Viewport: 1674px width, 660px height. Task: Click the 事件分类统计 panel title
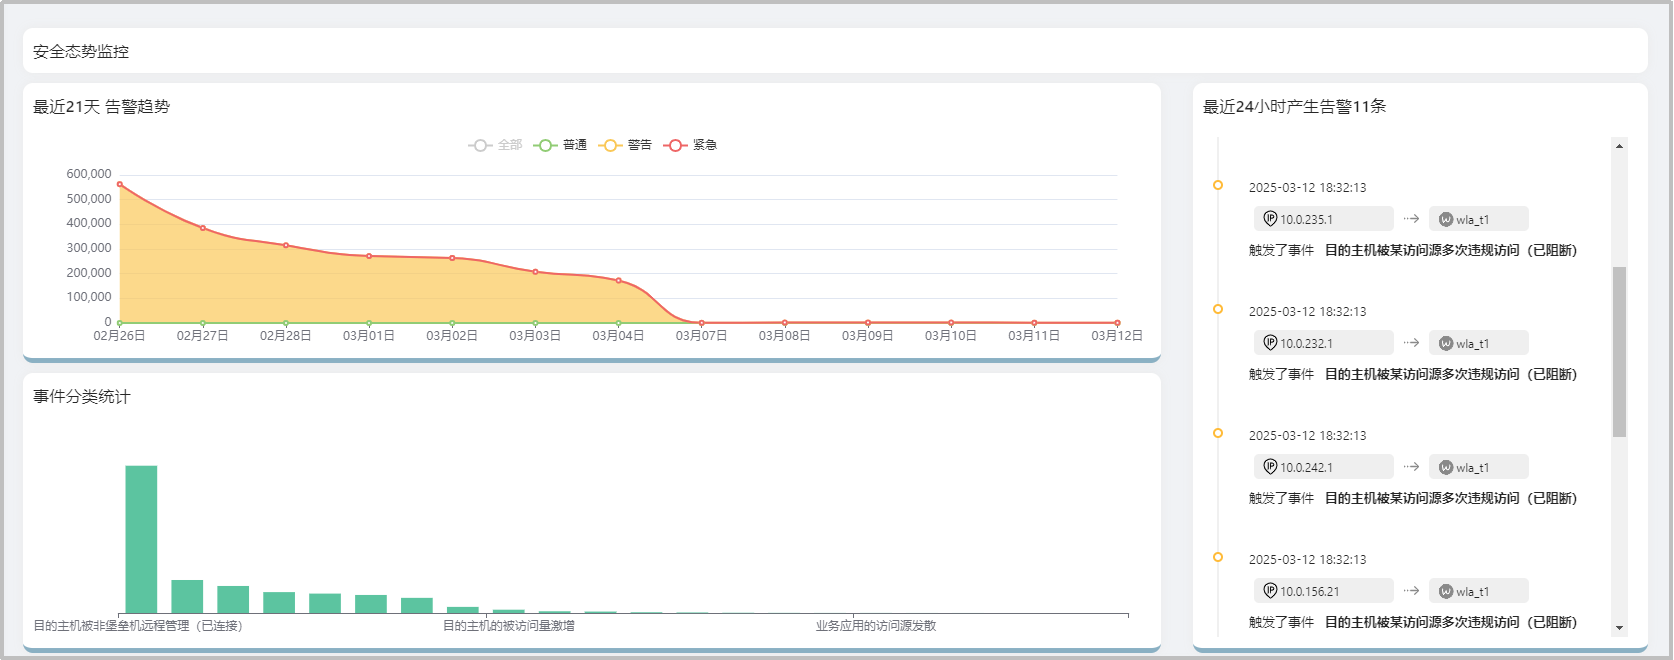(x=81, y=396)
